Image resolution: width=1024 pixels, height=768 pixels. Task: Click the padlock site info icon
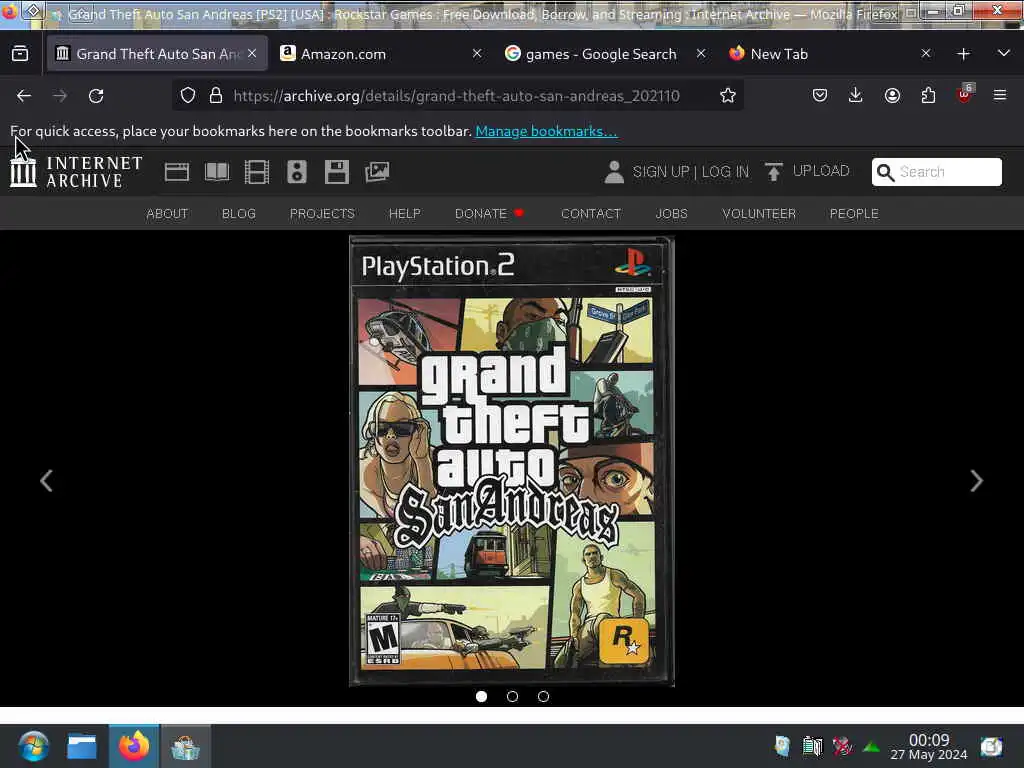(x=216, y=96)
